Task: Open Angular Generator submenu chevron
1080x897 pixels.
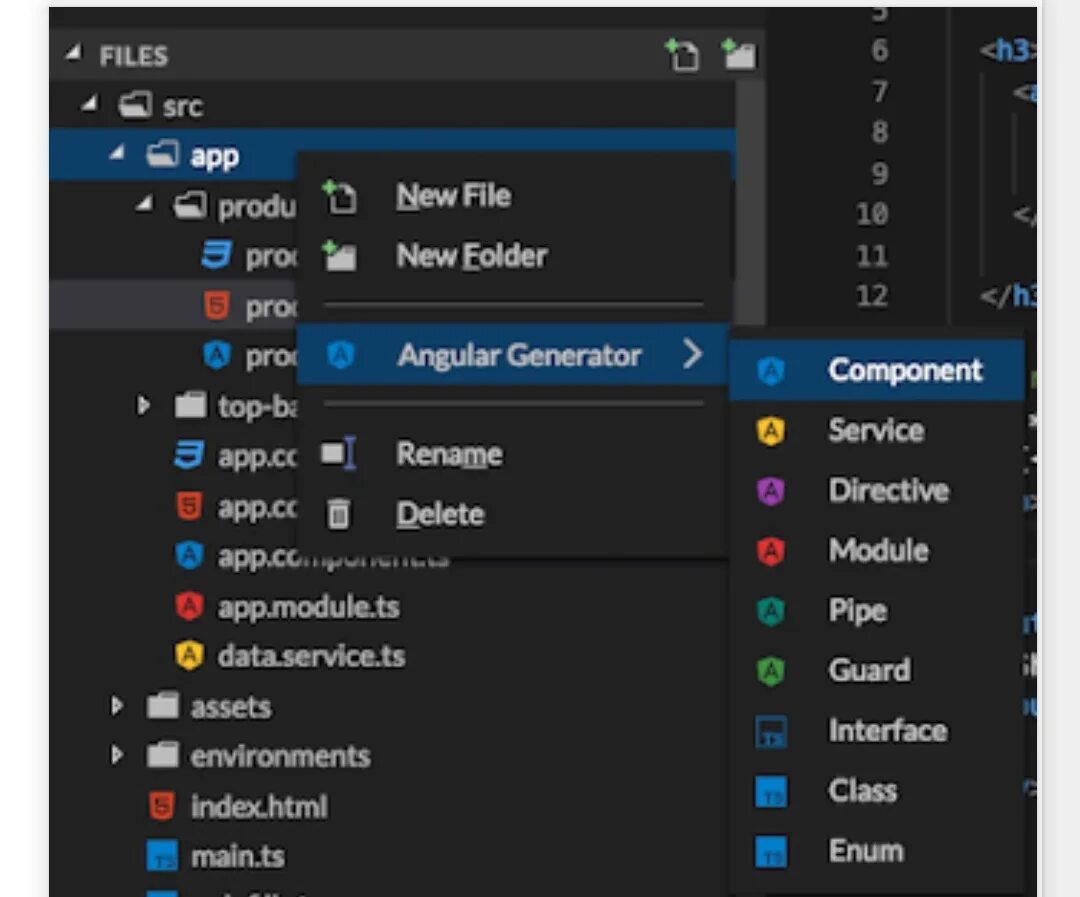Action: click(692, 354)
